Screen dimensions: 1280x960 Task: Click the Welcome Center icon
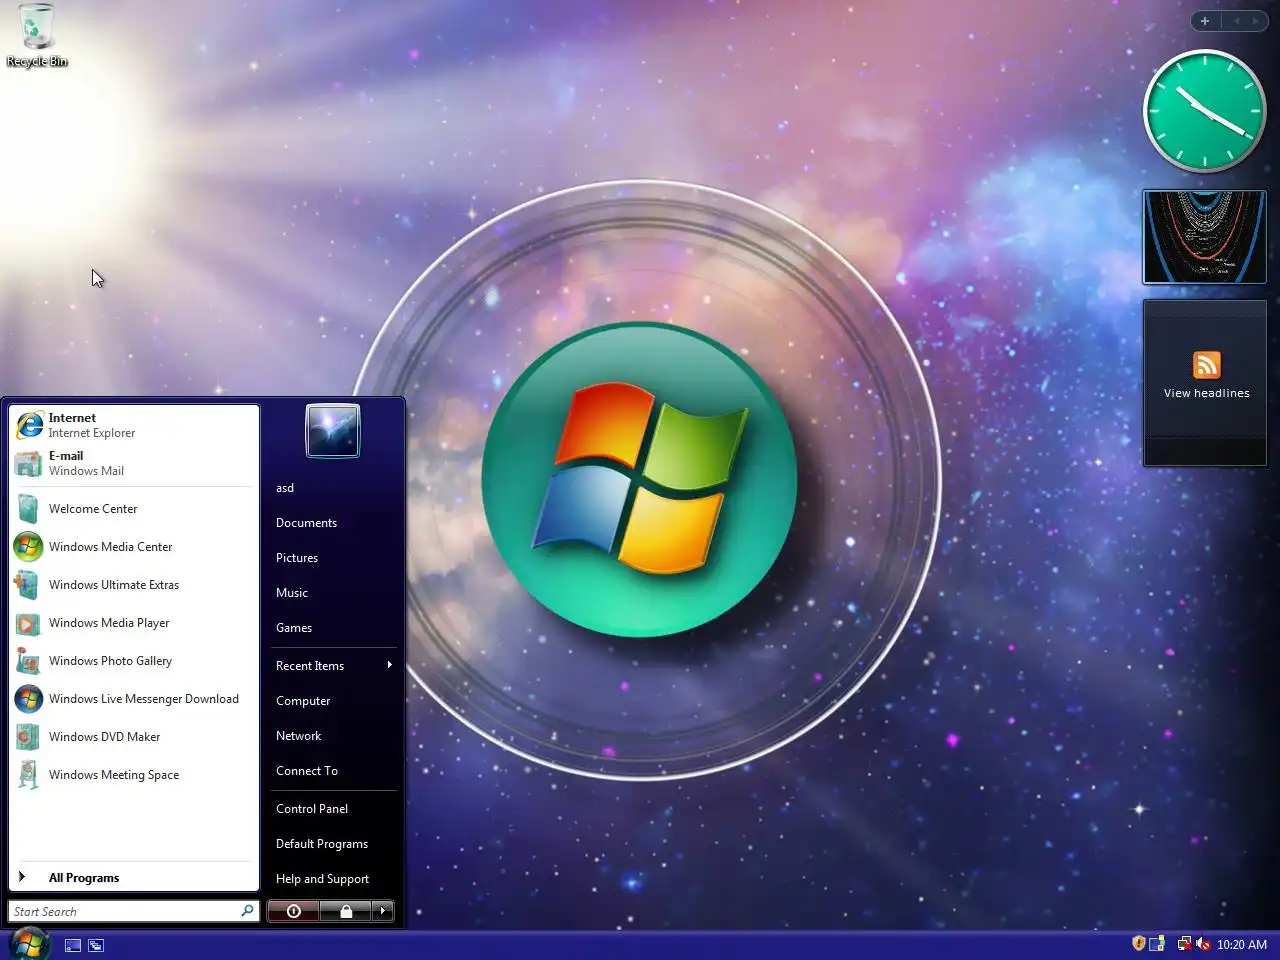[x=29, y=509]
